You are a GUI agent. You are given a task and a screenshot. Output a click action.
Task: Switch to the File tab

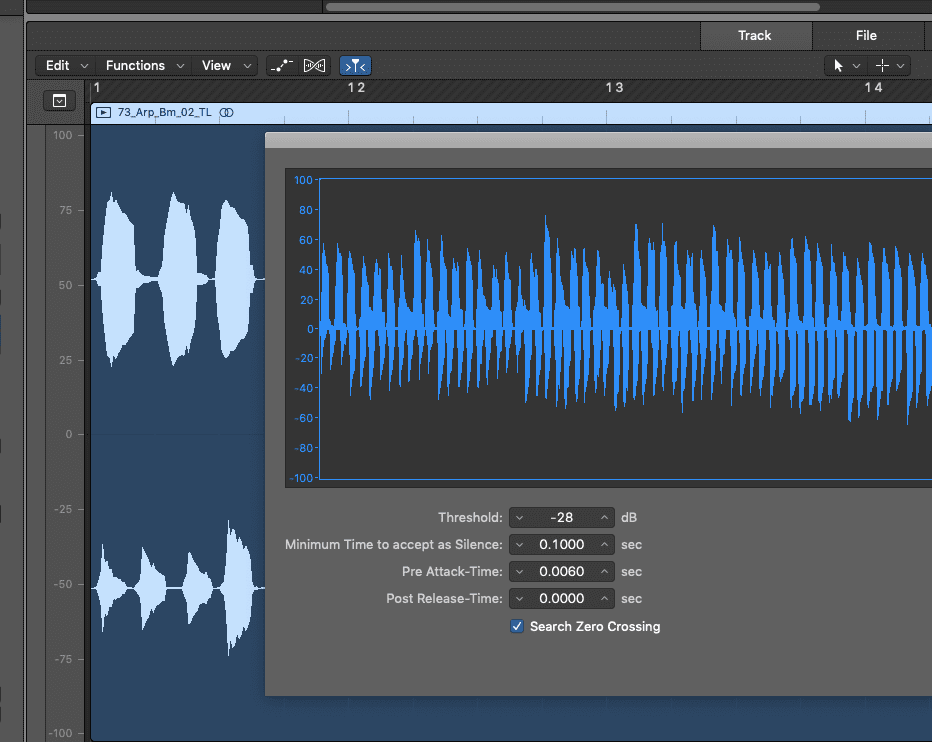(x=866, y=36)
